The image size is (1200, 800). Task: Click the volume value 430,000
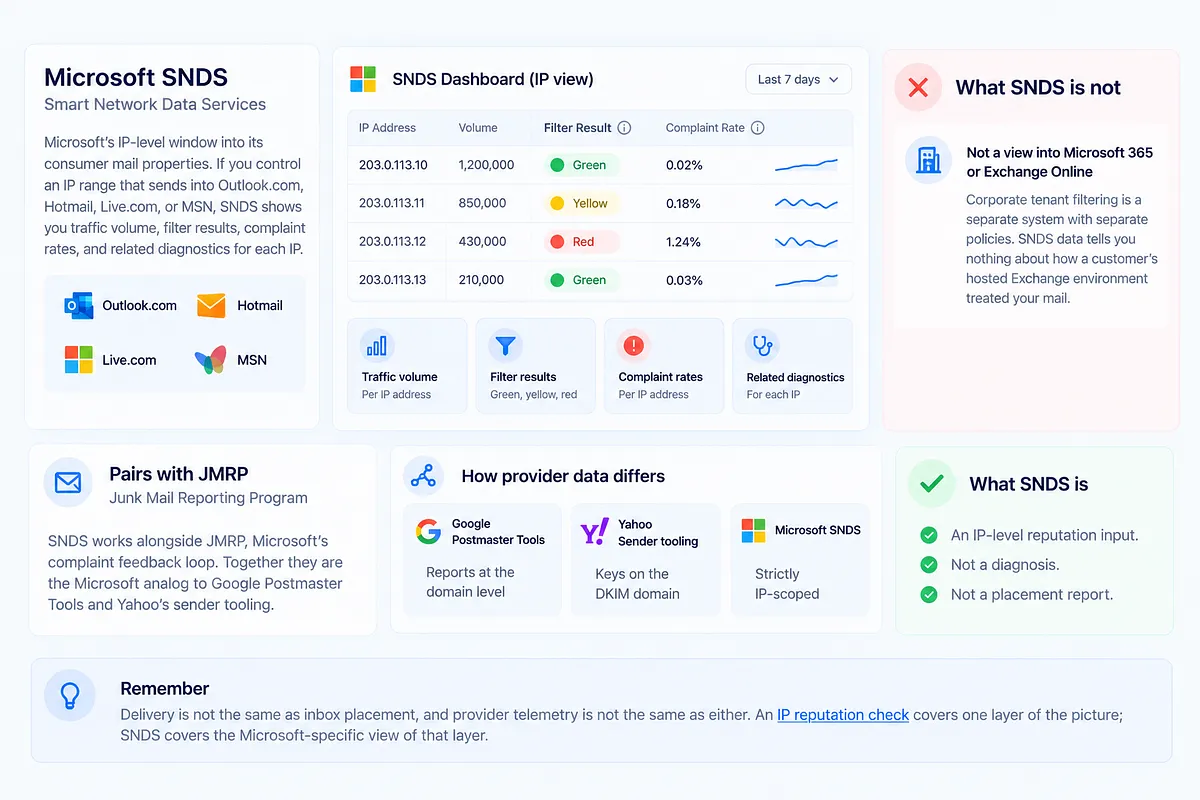(x=483, y=242)
